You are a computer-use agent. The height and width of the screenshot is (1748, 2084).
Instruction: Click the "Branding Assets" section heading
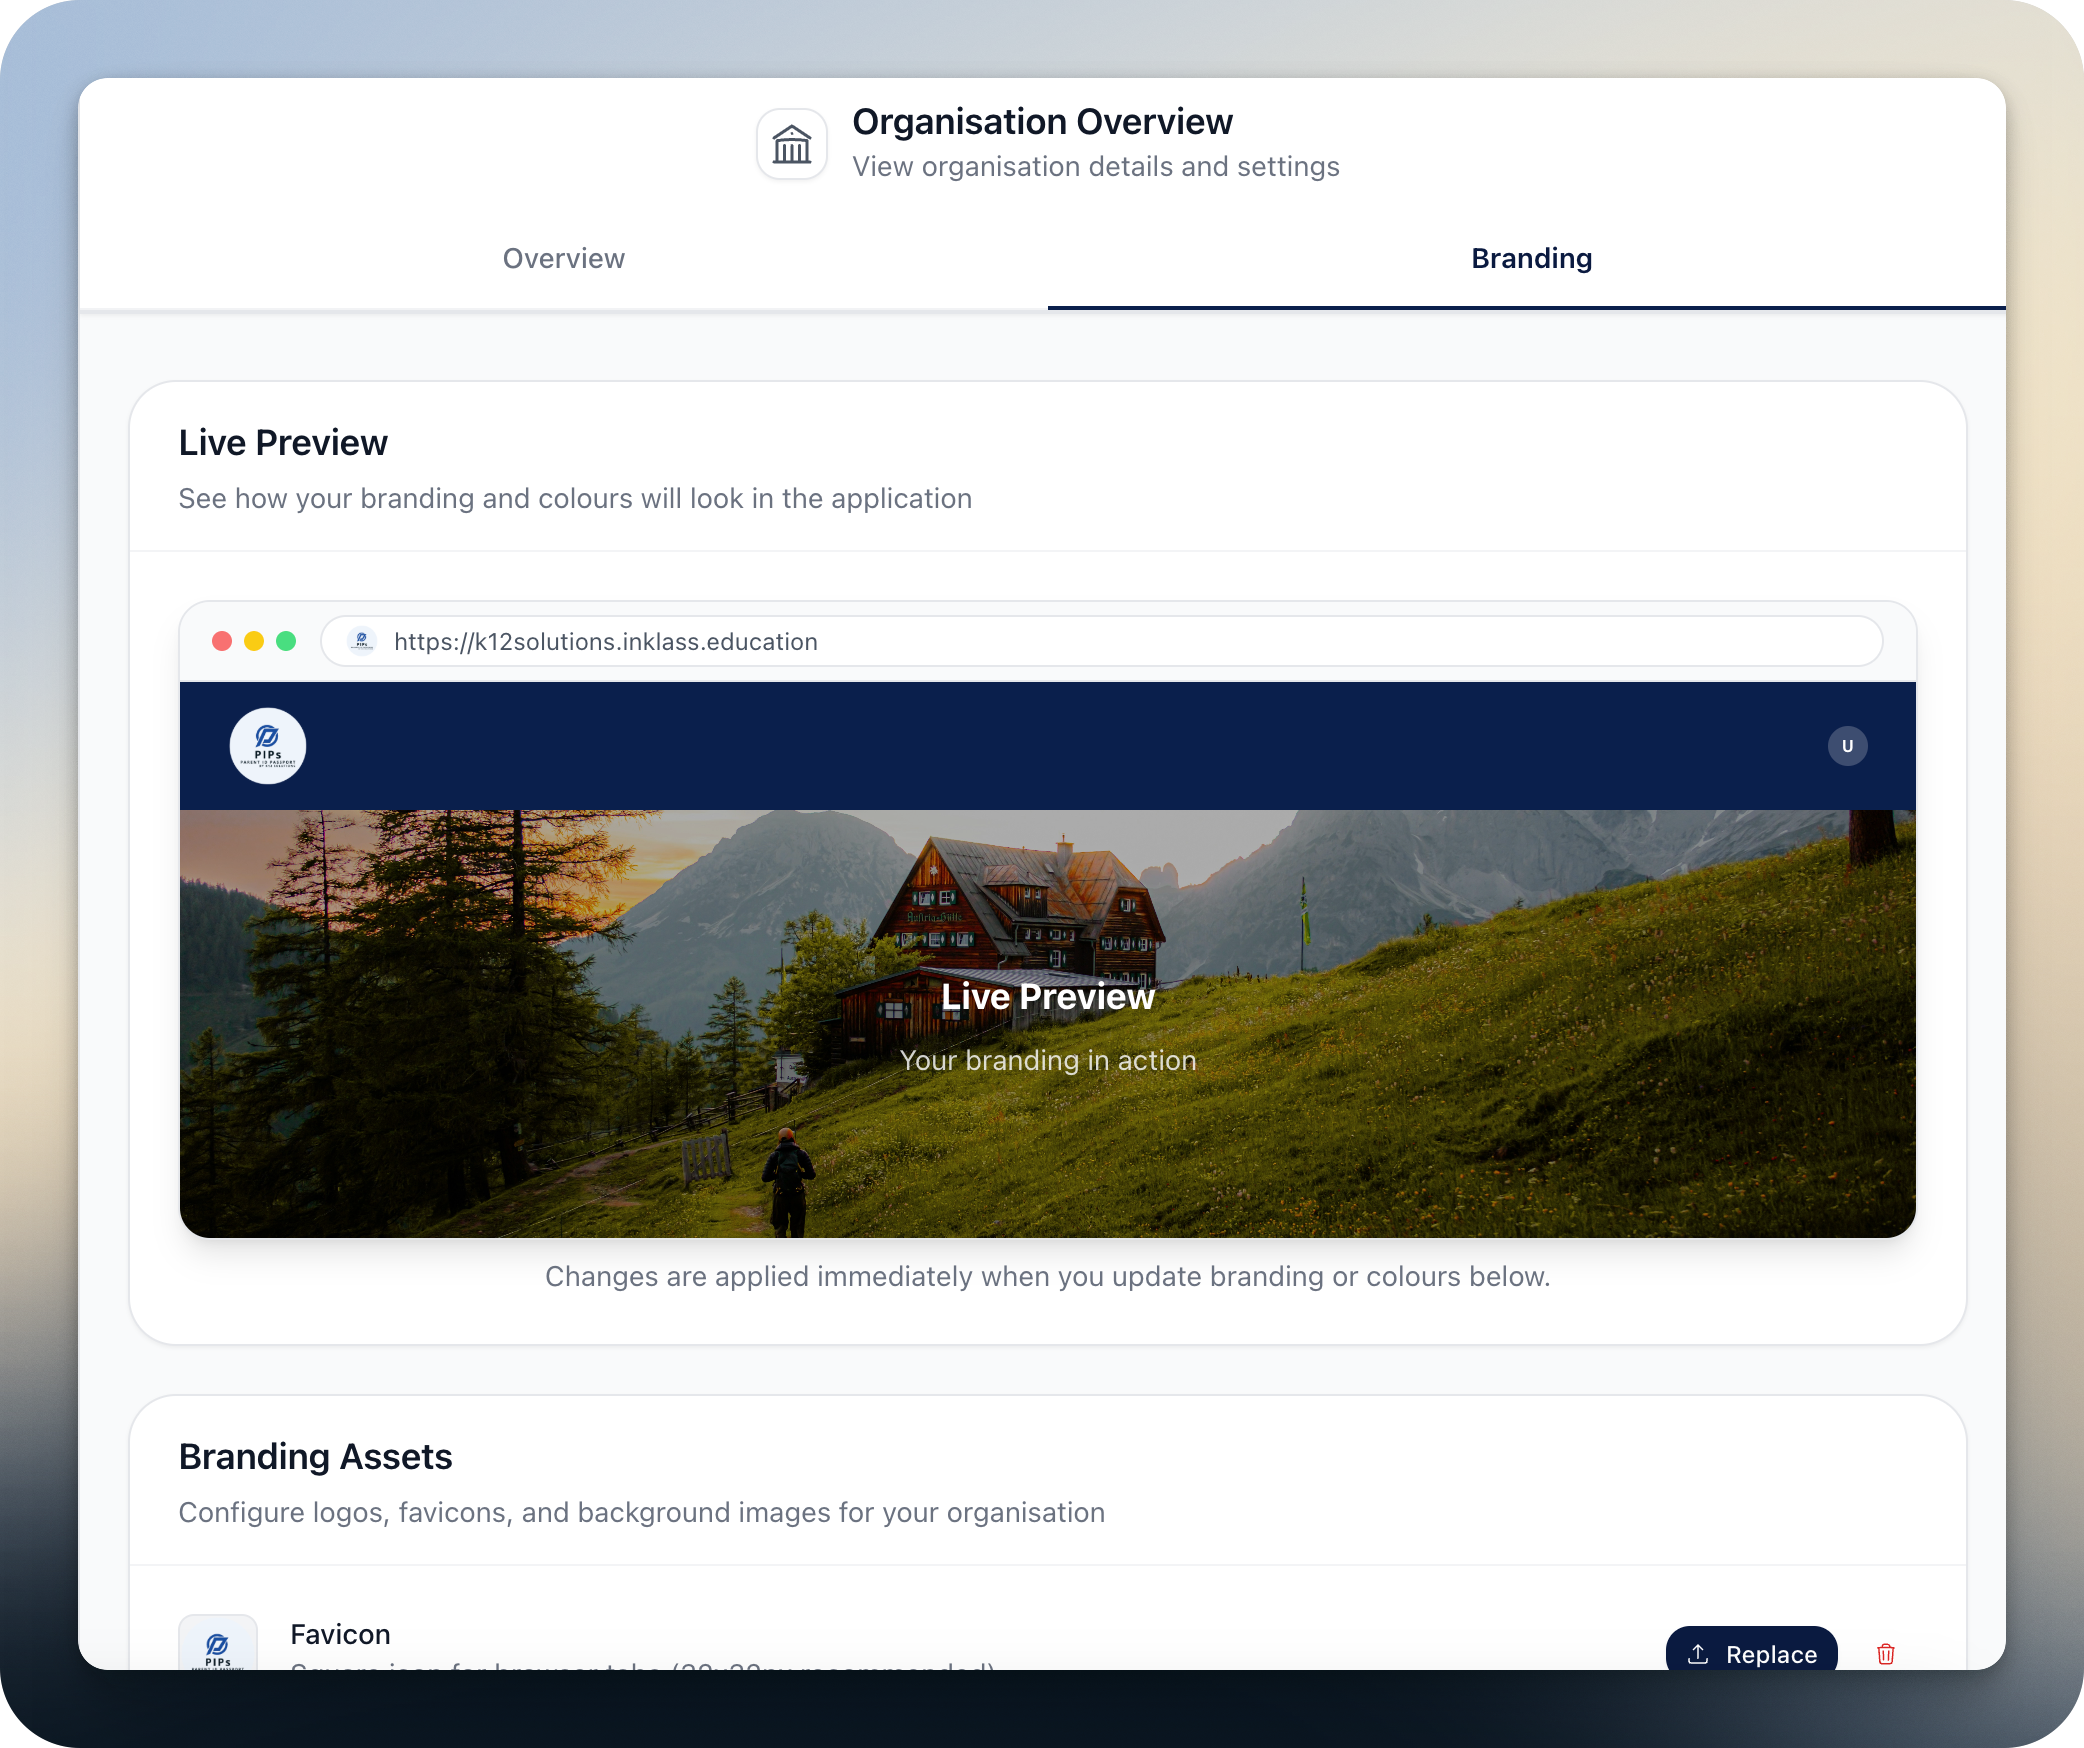pos(316,1457)
